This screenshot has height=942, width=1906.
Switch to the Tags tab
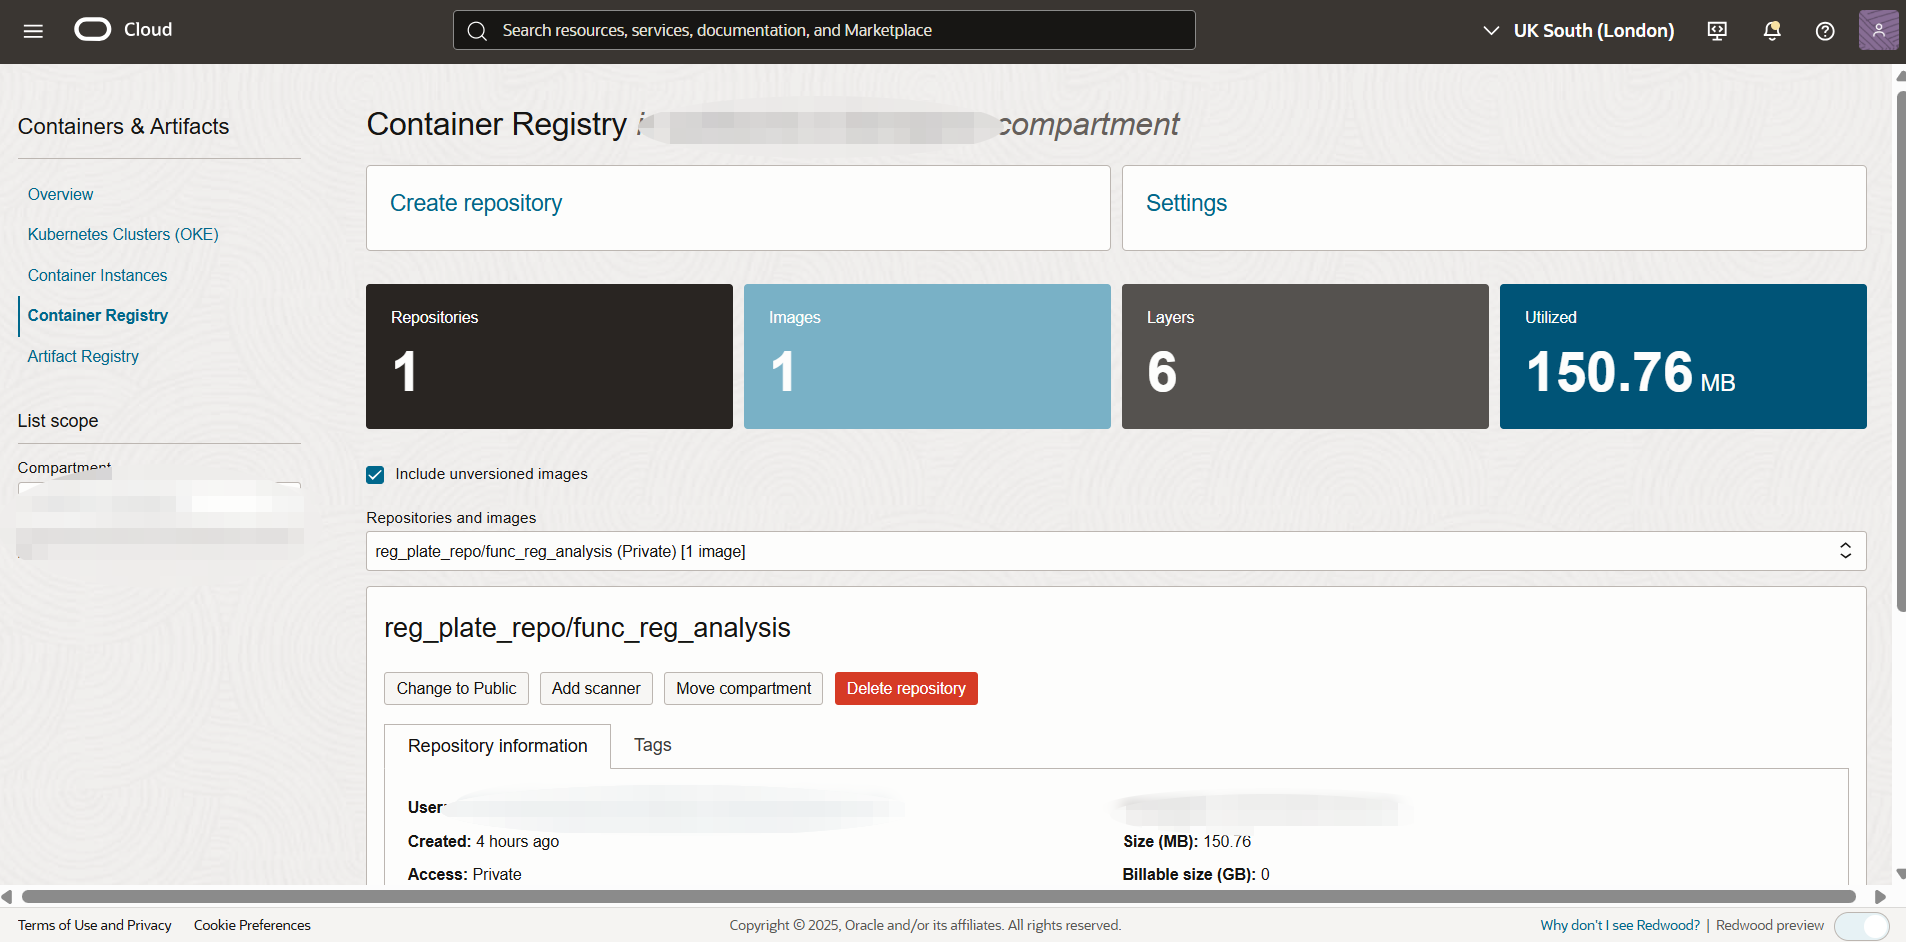point(652,745)
